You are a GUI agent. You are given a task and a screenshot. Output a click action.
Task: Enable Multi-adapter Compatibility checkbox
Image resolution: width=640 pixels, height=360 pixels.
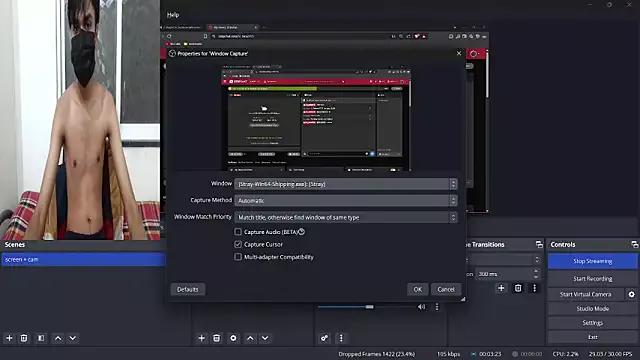238,257
